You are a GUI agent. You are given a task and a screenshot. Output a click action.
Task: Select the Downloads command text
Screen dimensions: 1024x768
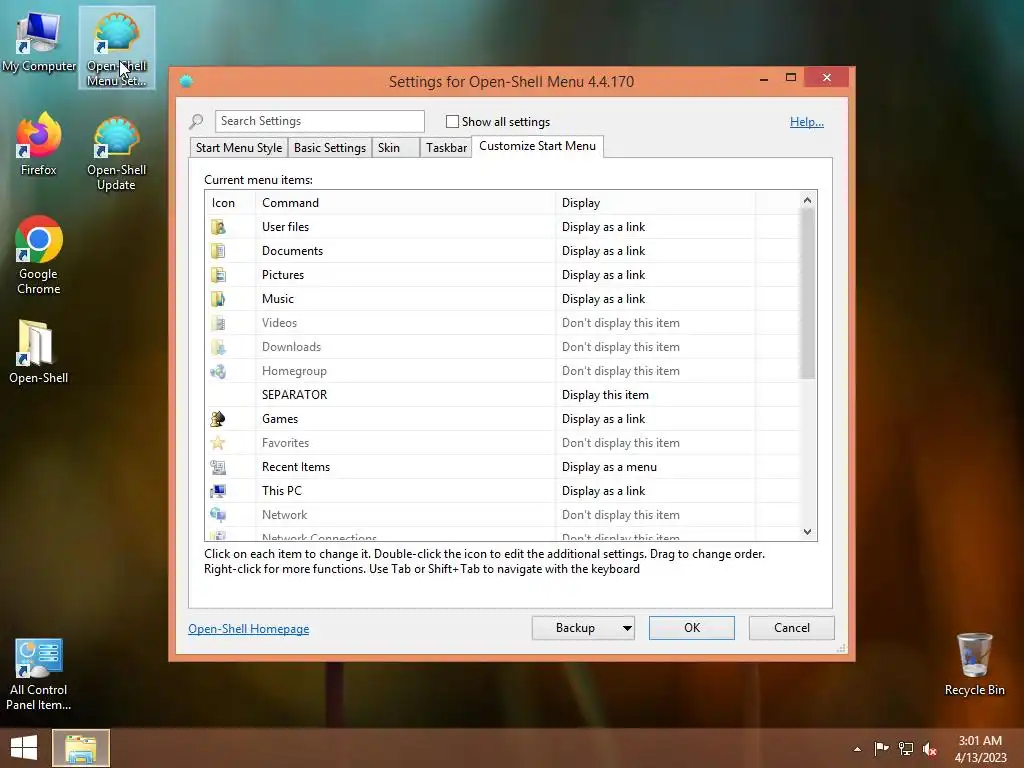pos(291,347)
